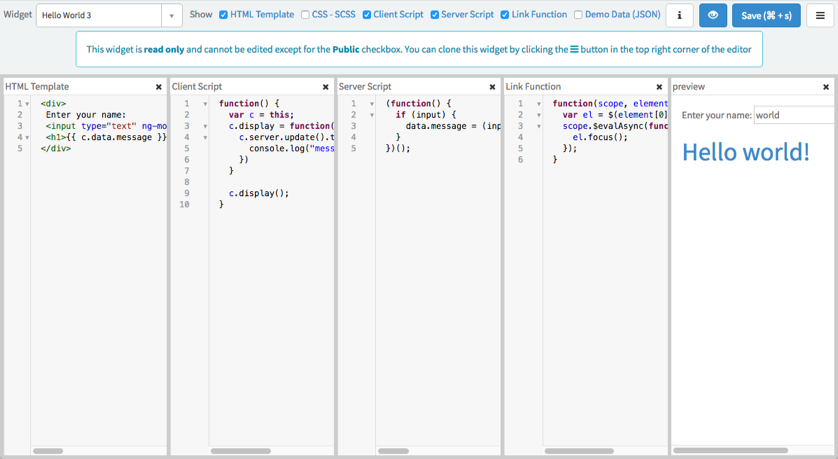Image resolution: width=838 pixels, height=459 pixels.
Task: Uncheck the Server Script checkbox
Action: (434, 15)
